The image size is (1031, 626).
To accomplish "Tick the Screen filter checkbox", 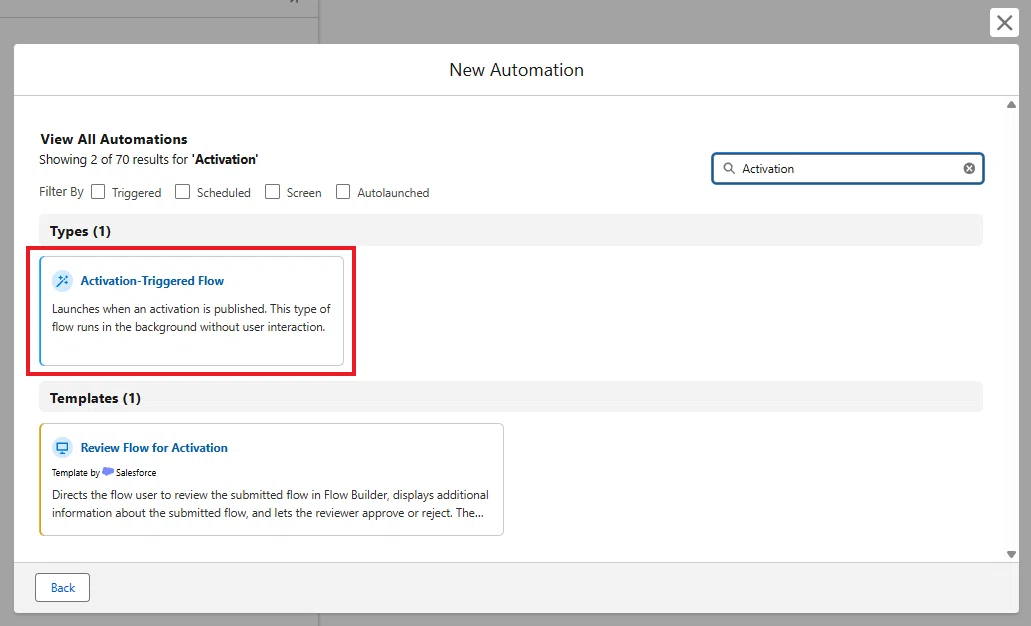I will click(x=272, y=191).
